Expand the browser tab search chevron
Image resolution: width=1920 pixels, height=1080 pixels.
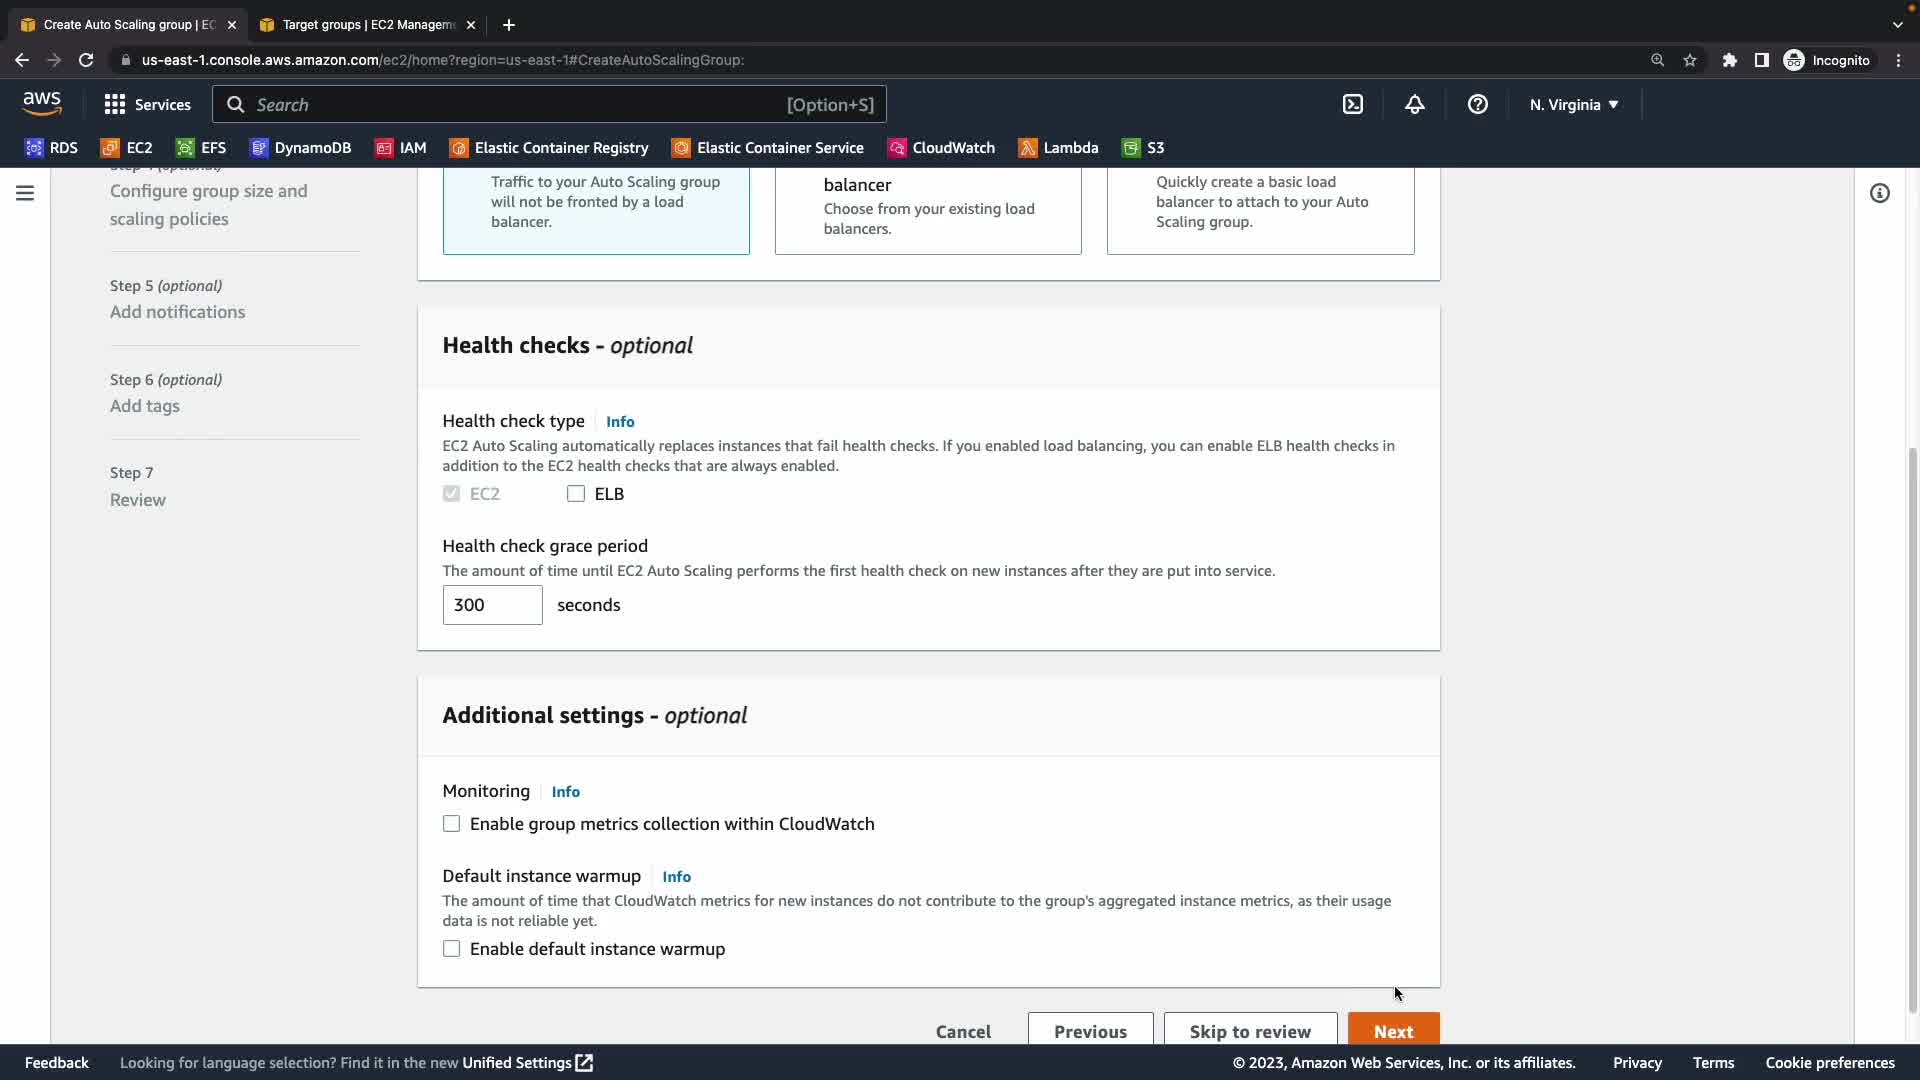pos(1897,24)
